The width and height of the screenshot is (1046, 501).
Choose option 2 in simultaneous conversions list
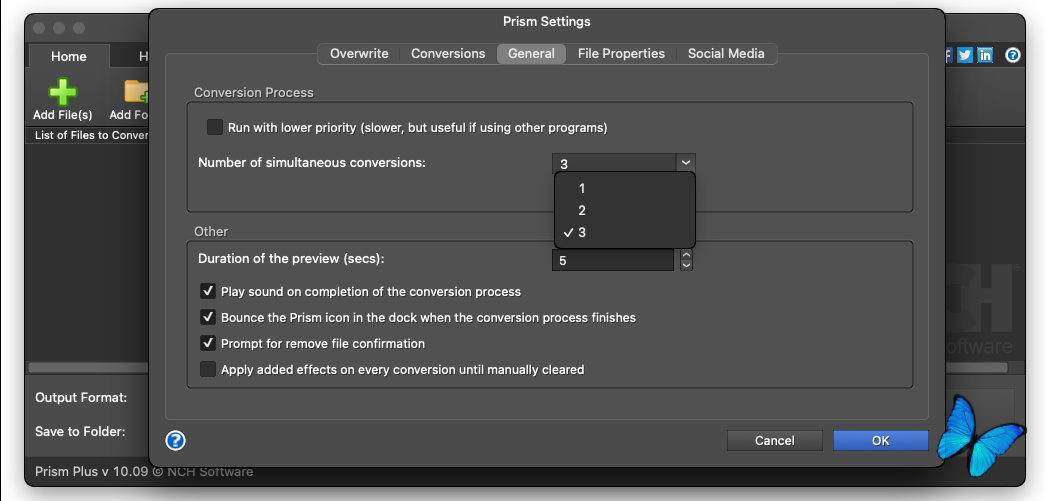pyautogui.click(x=582, y=210)
